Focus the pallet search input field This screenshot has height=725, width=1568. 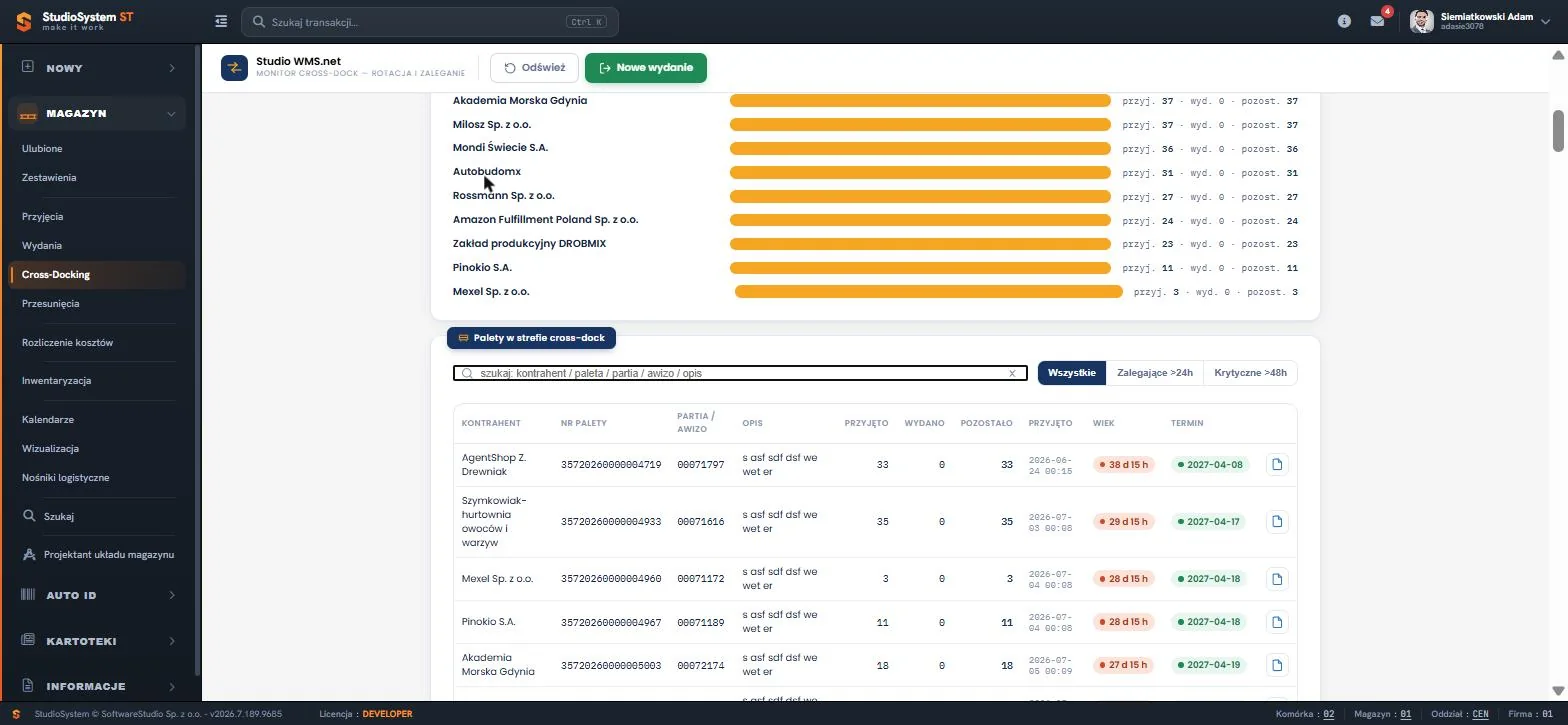click(740, 373)
